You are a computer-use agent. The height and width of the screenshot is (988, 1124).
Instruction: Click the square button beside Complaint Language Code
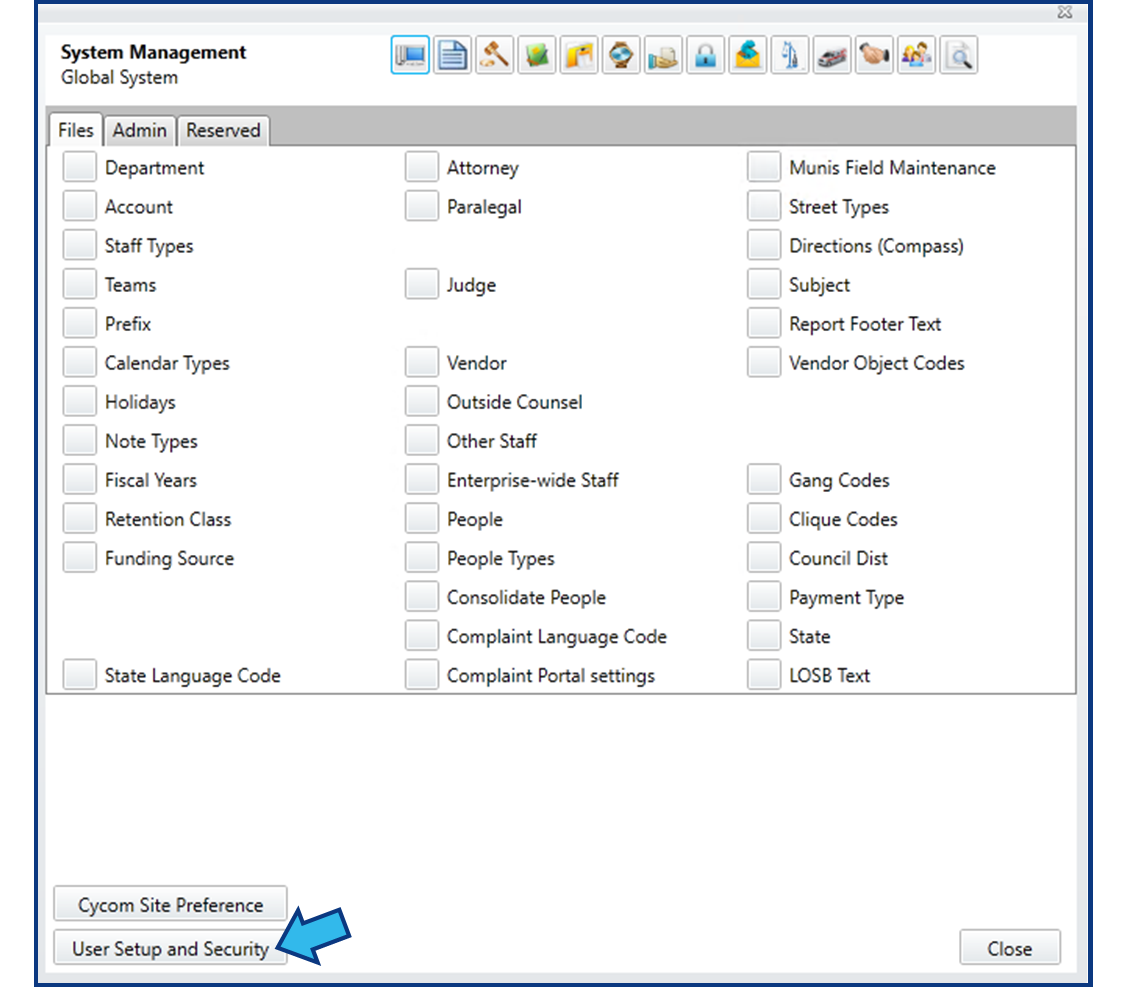[x=422, y=636]
